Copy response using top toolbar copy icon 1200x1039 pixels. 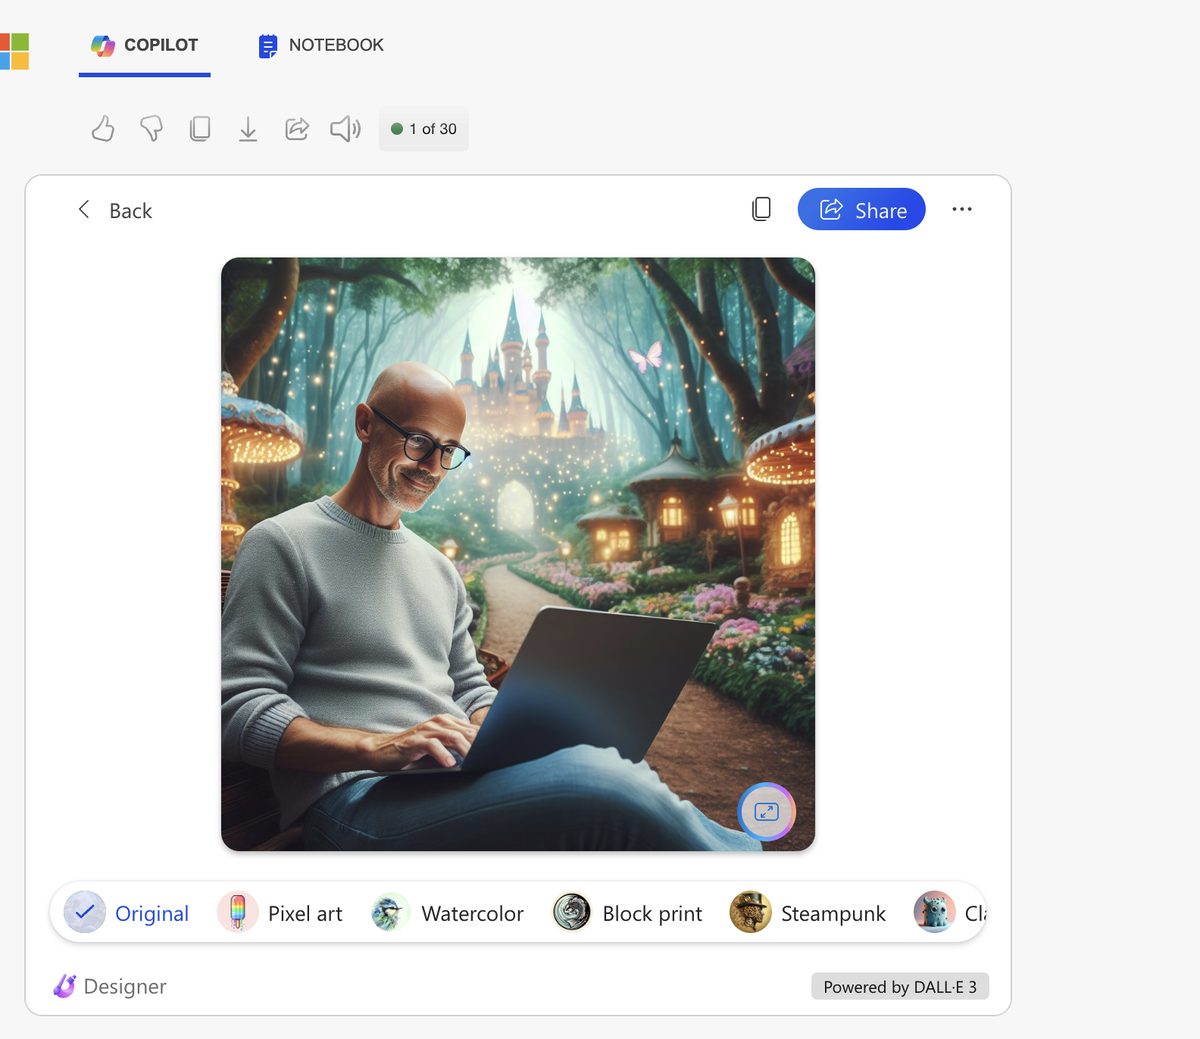pyautogui.click(x=200, y=129)
